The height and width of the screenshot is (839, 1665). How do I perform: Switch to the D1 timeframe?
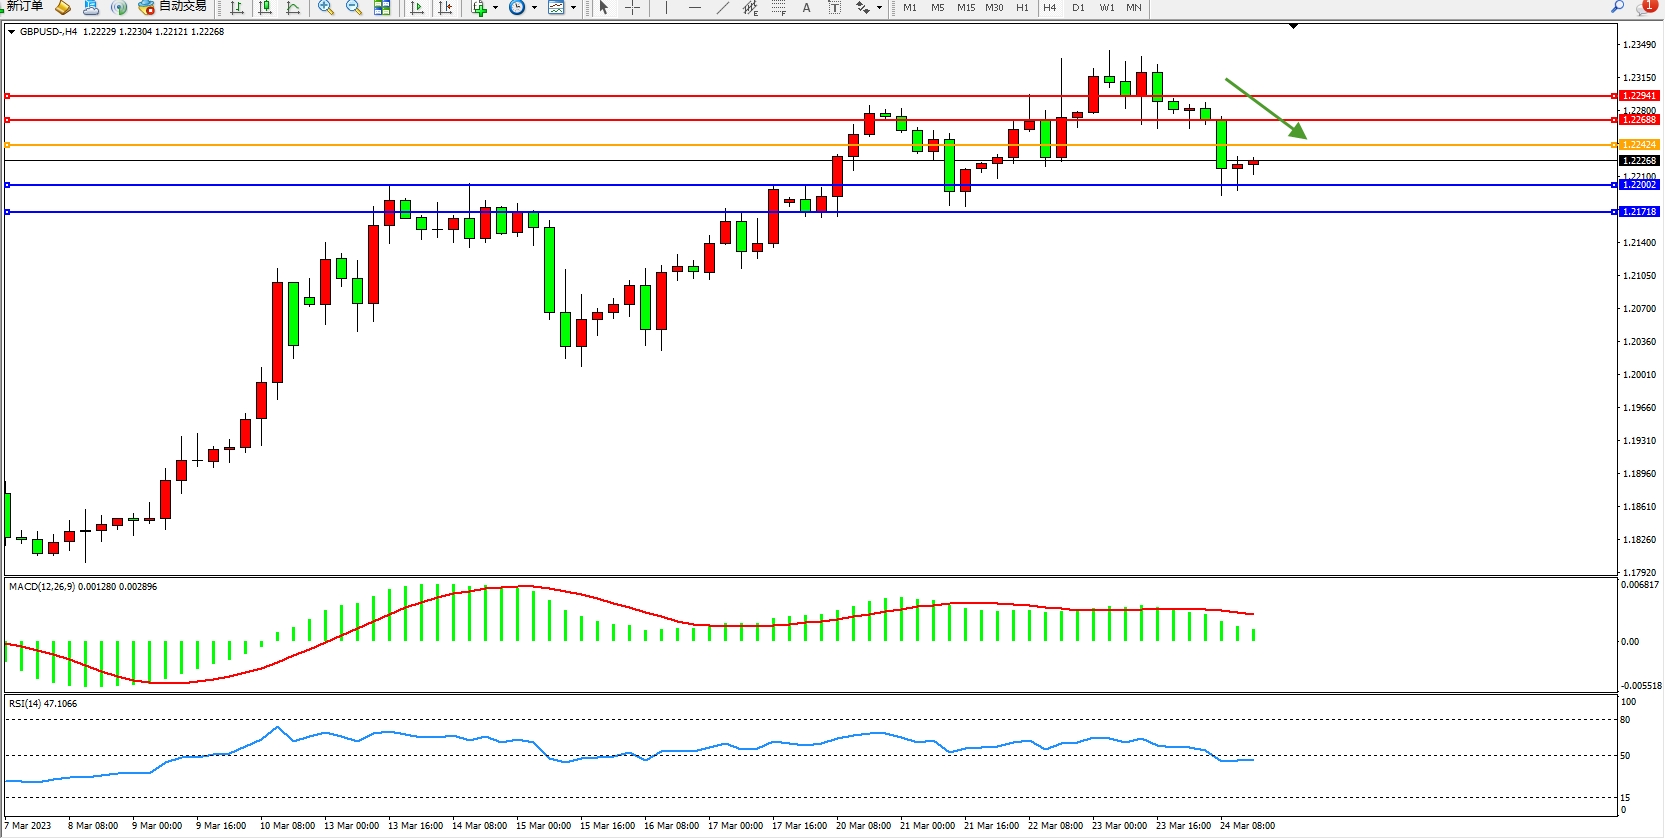(1078, 8)
